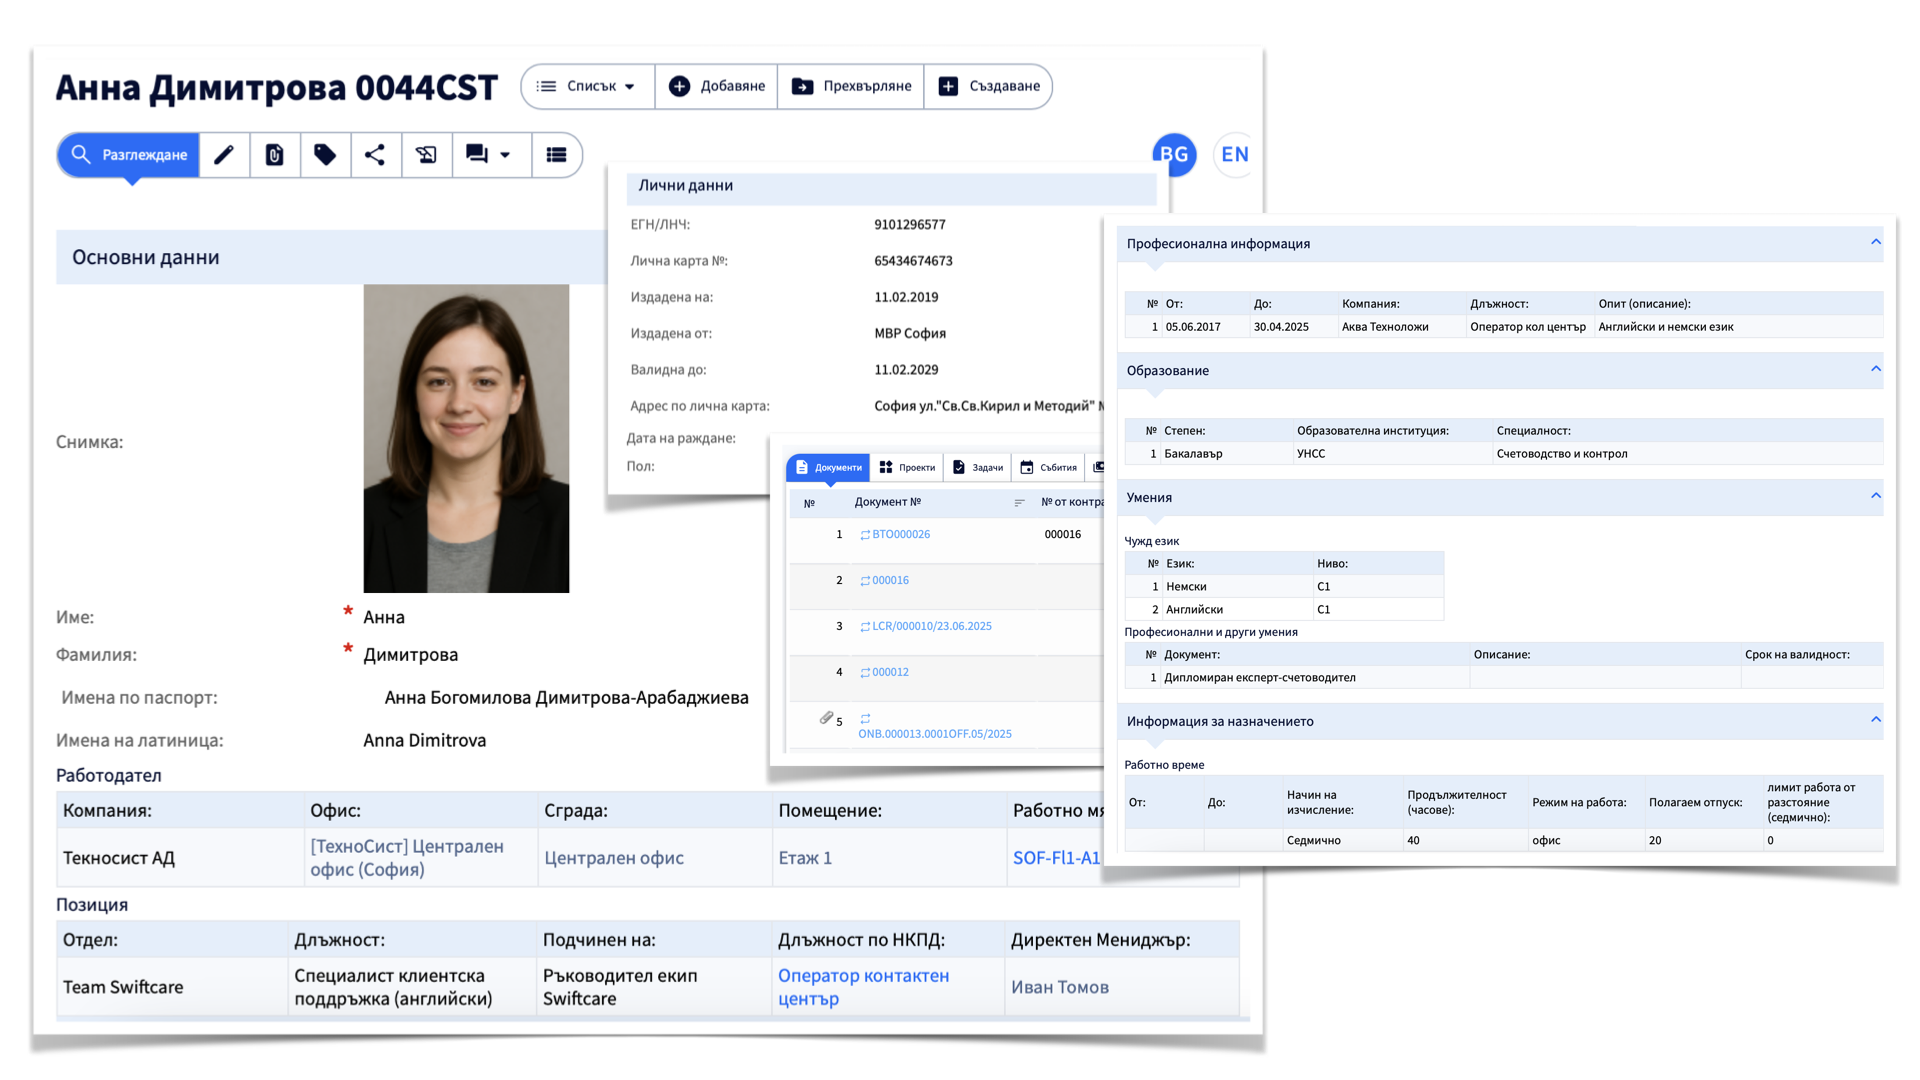The height and width of the screenshot is (1080, 1920).
Task: Switch language to EN
Action: click(1235, 155)
